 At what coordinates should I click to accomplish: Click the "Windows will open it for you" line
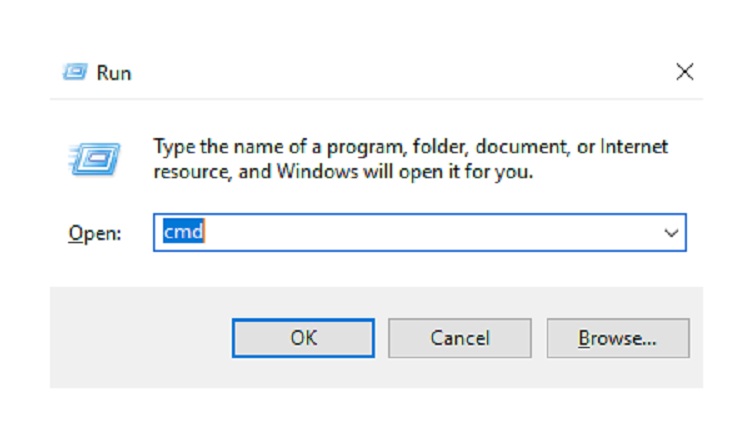(400, 171)
